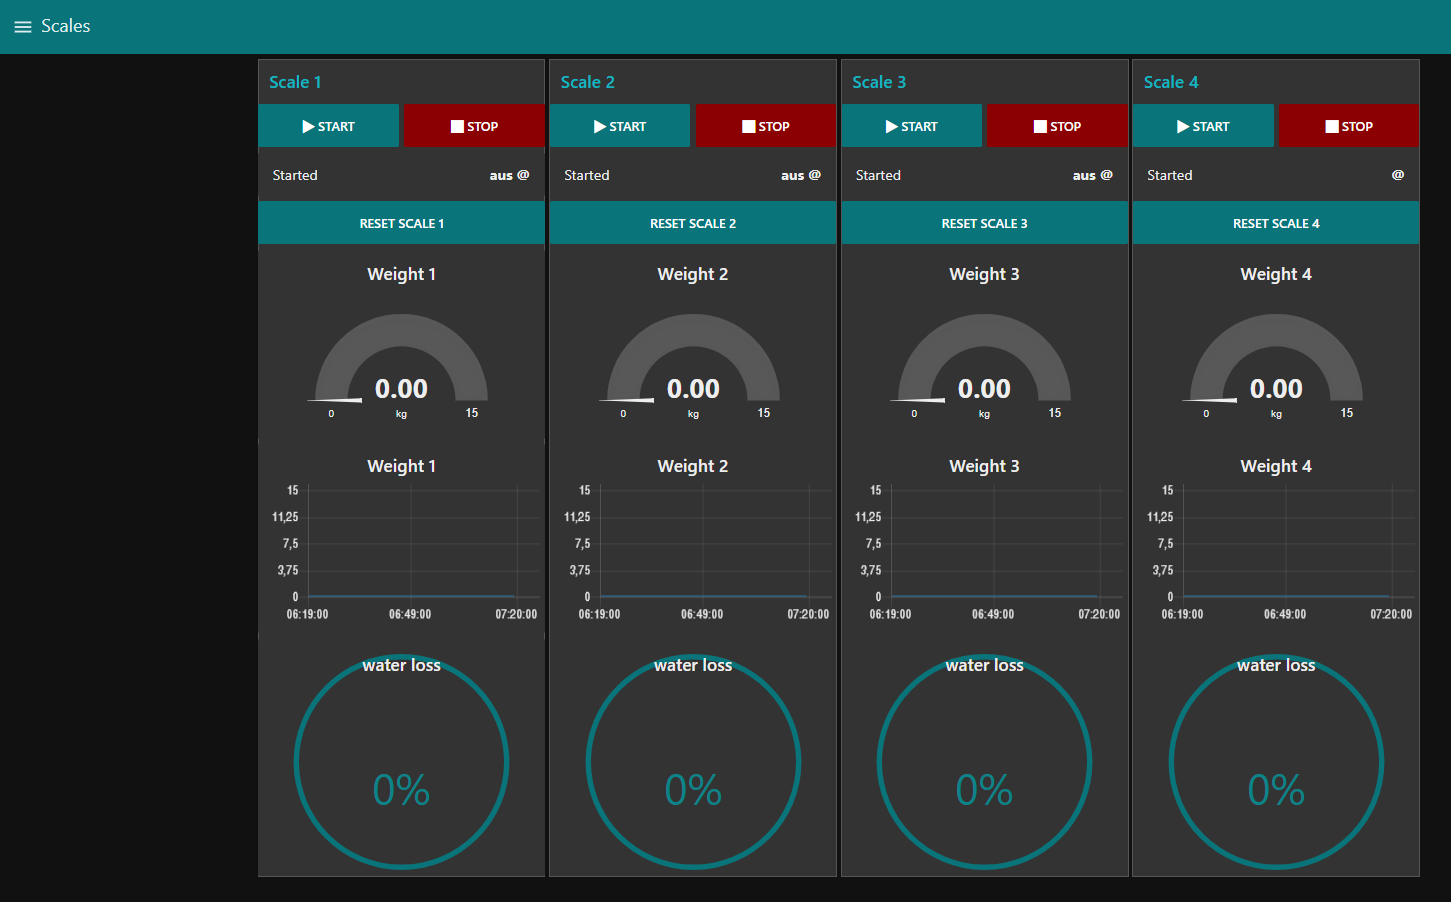1451x902 pixels.
Task: Click the Reset Scale 2 button
Action: 693,223
